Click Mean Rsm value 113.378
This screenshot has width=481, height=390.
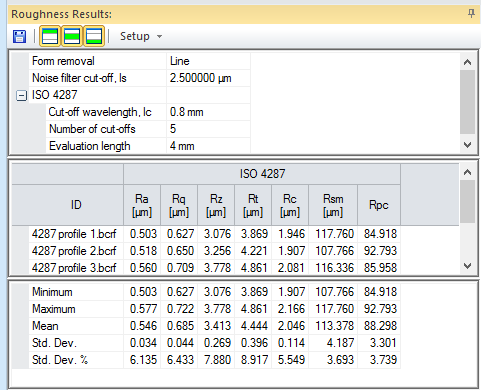pyautogui.click(x=334, y=326)
